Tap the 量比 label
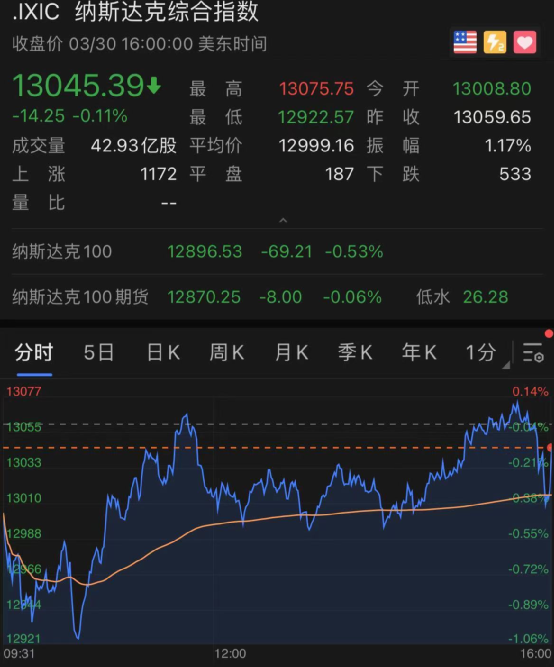 pyautogui.click(x=38, y=202)
